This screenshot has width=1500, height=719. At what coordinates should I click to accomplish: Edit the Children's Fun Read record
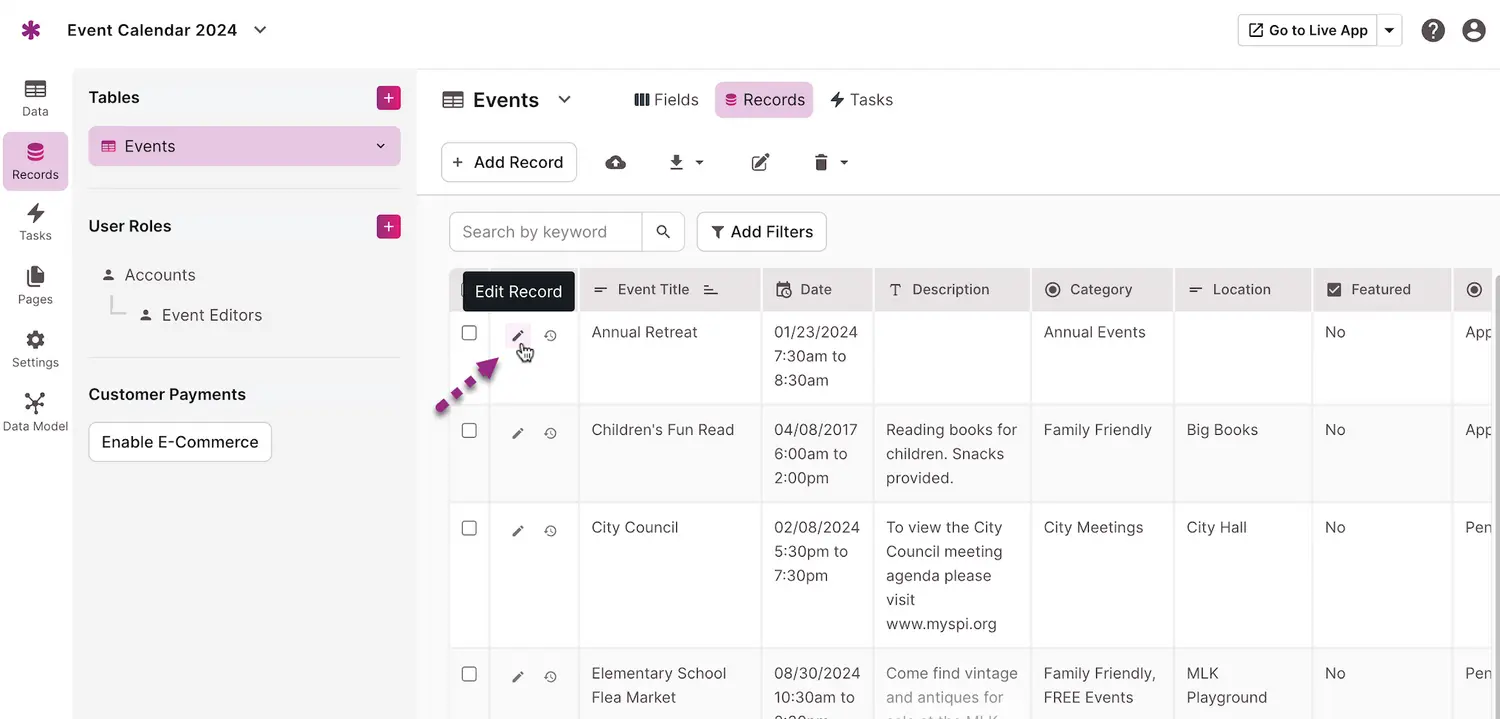click(x=518, y=433)
